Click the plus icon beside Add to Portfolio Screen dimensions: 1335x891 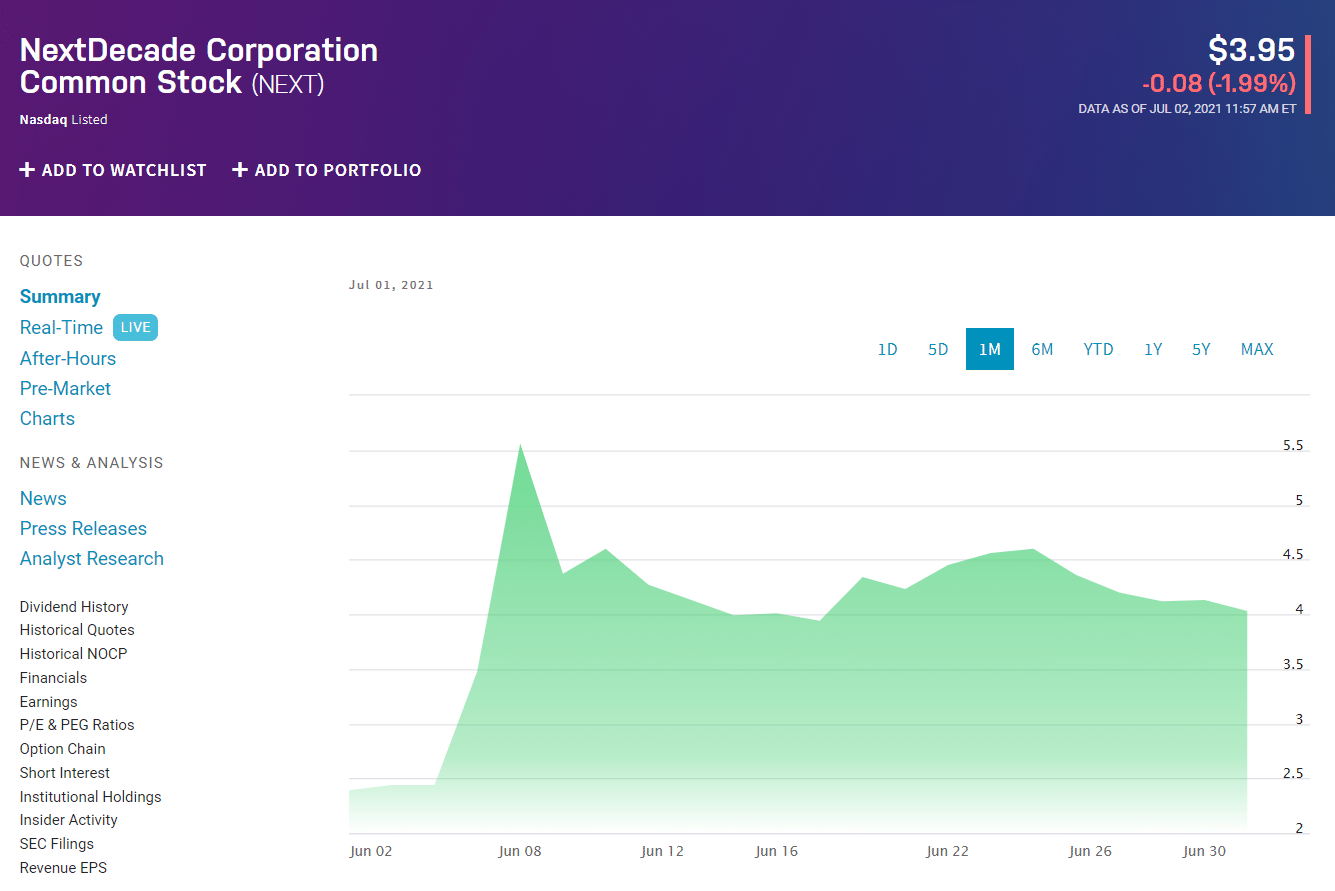[x=240, y=170]
